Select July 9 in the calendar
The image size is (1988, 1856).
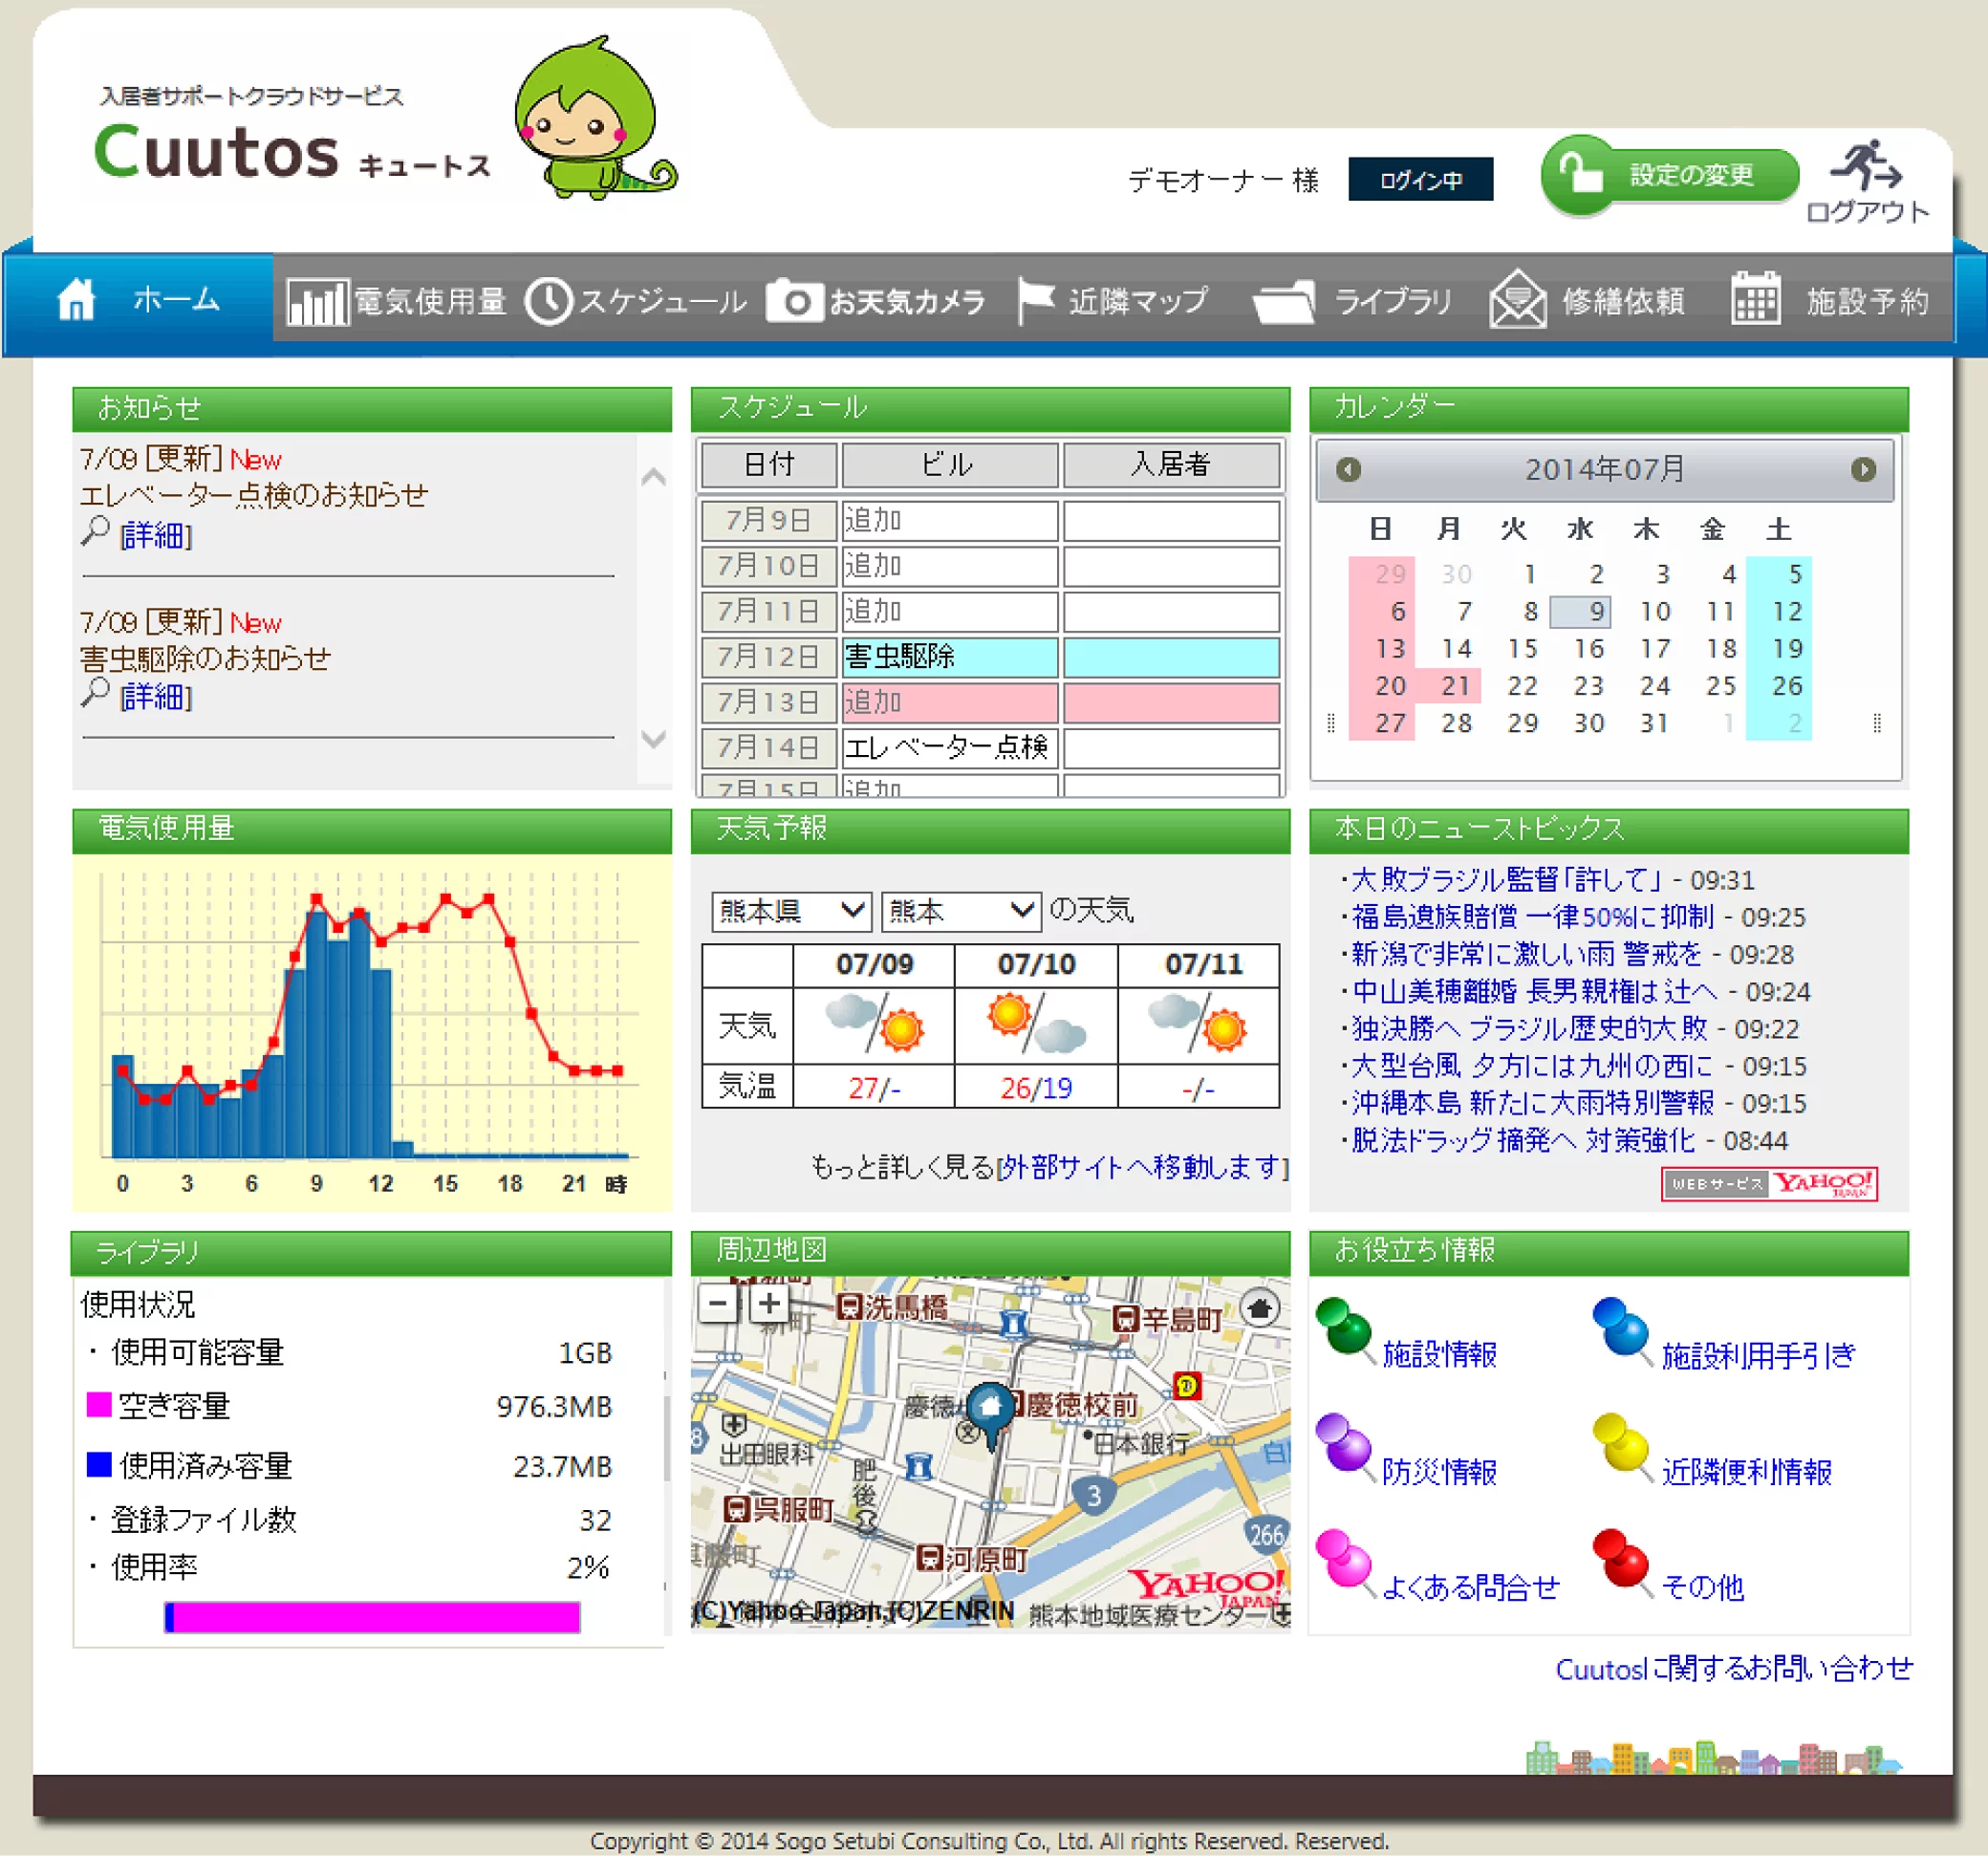click(x=1581, y=611)
